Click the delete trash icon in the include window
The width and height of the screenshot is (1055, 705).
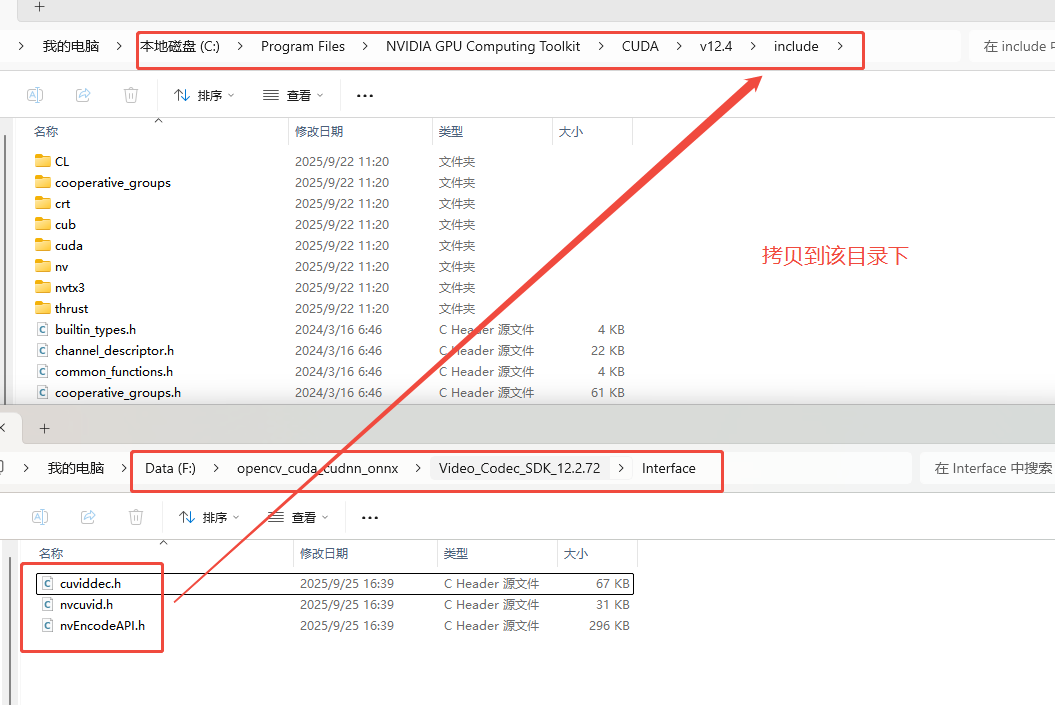pos(131,95)
